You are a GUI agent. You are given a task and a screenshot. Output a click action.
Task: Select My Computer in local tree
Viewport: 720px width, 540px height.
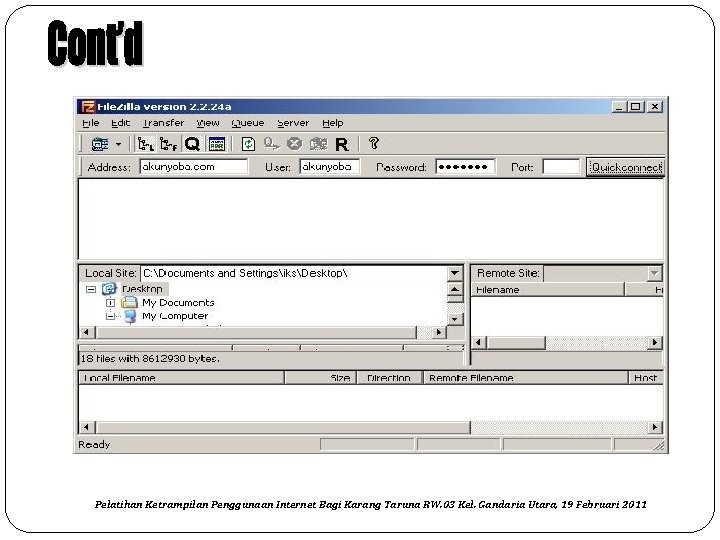pyautogui.click(x=175, y=316)
